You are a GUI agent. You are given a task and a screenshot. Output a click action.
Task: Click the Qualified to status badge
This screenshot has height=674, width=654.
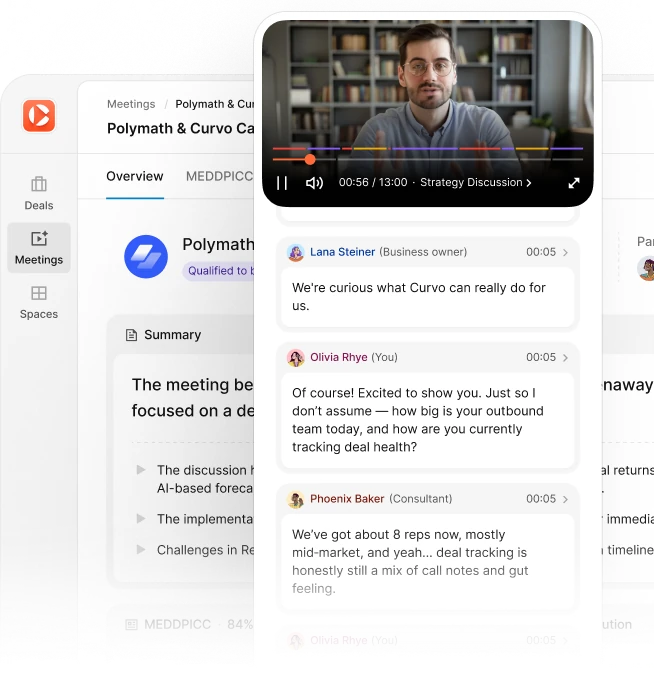click(218, 271)
